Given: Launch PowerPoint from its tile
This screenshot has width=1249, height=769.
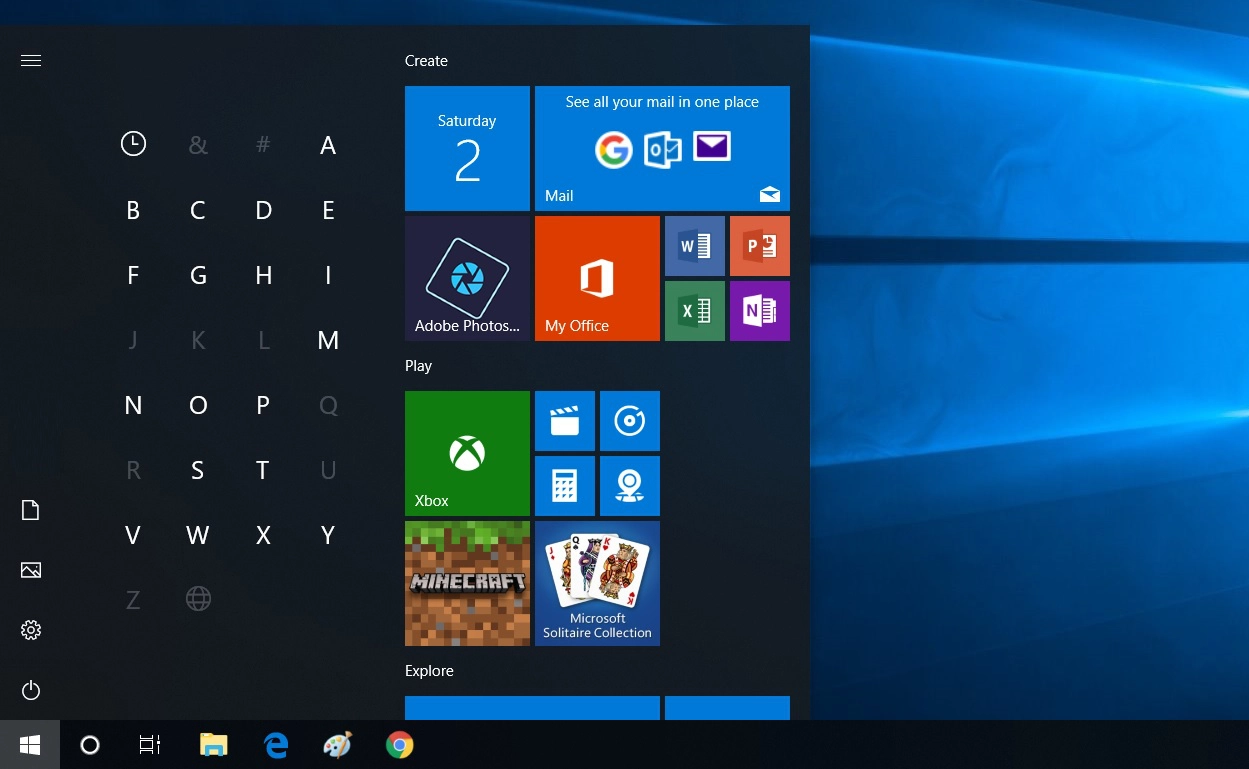Looking at the screenshot, I should tap(759, 246).
